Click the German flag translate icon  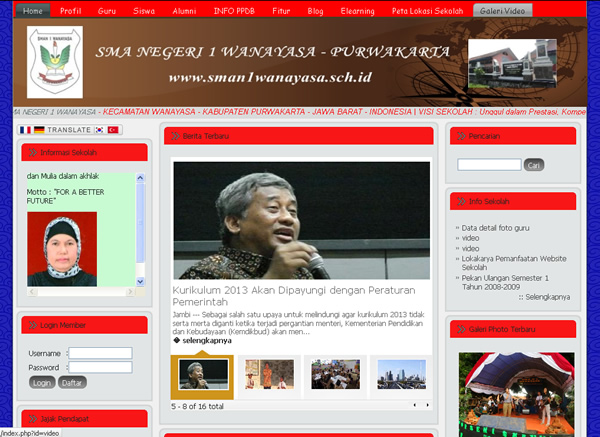tap(39, 130)
